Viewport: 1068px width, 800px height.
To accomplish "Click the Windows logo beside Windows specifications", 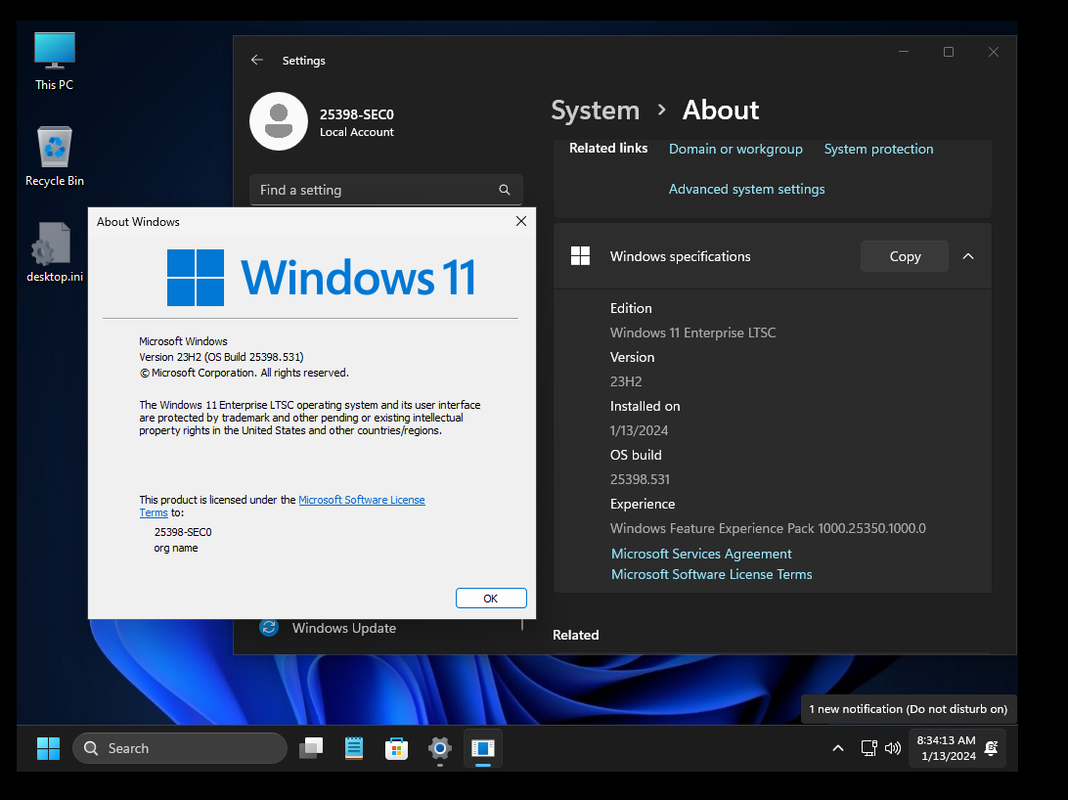I will [x=580, y=256].
